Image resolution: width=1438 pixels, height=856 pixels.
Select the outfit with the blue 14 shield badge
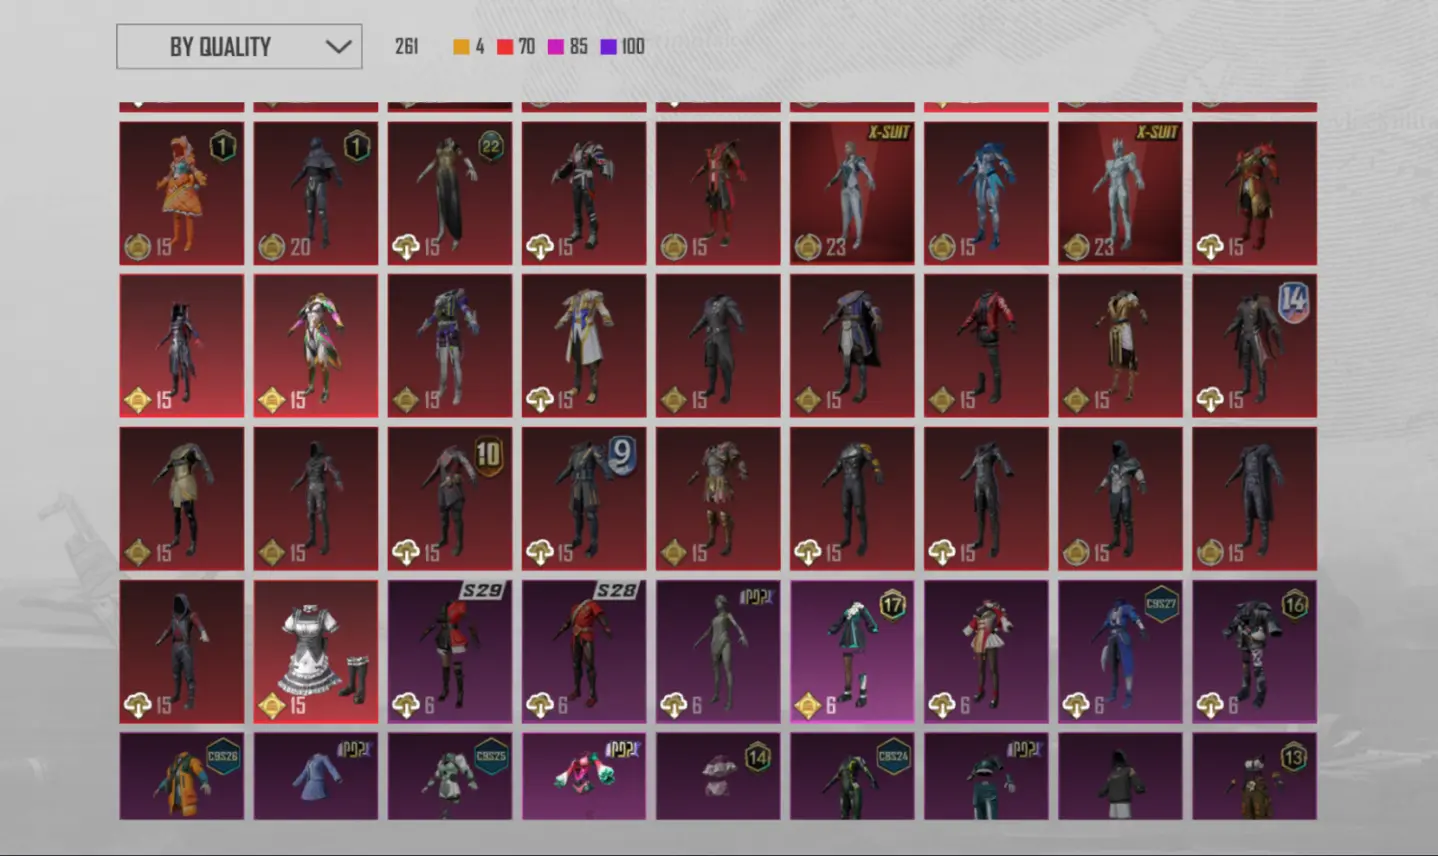click(x=1254, y=346)
